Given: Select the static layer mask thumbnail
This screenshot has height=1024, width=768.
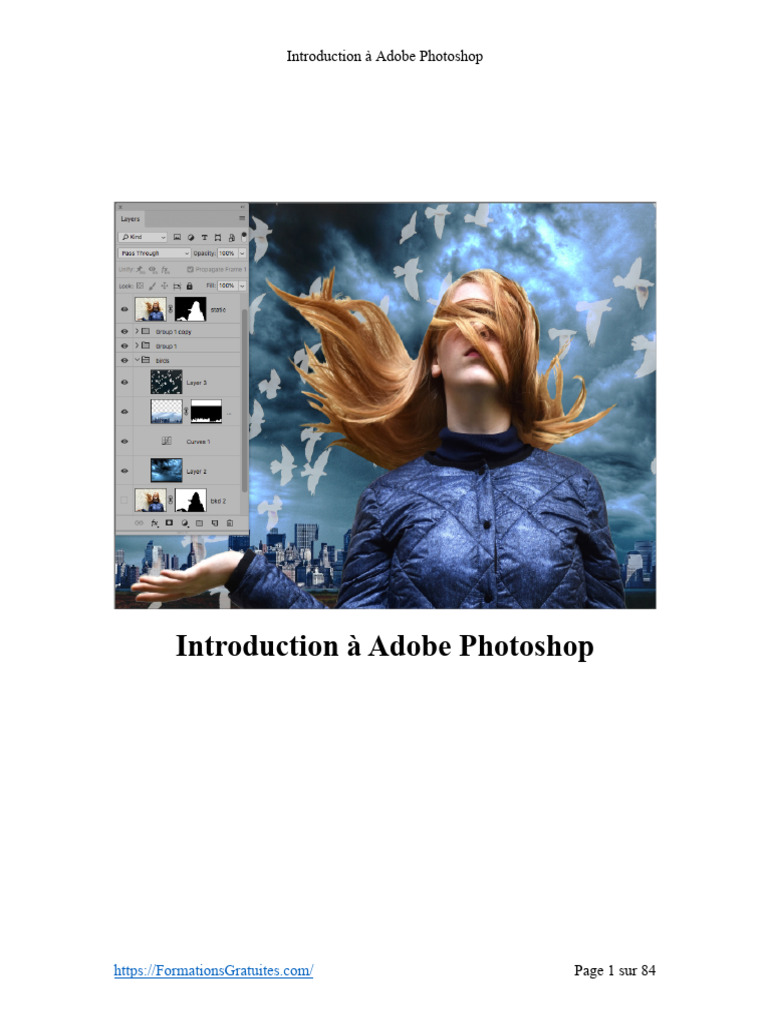Looking at the screenshot, I should (x=191, y=310).
